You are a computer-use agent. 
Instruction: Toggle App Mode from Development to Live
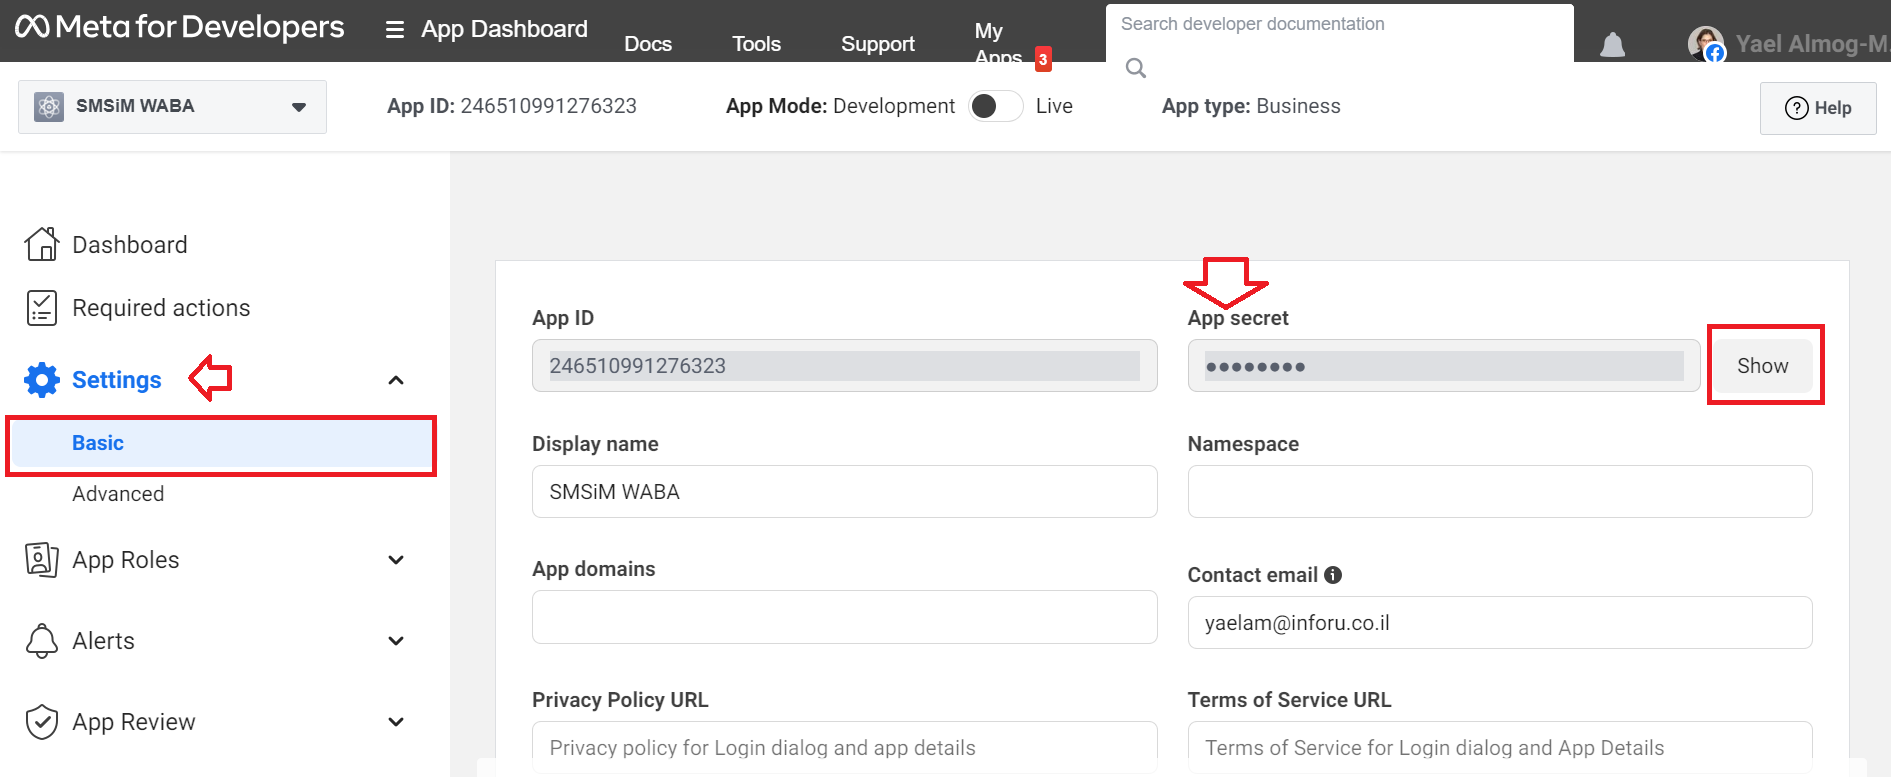(x=995, y=106)
